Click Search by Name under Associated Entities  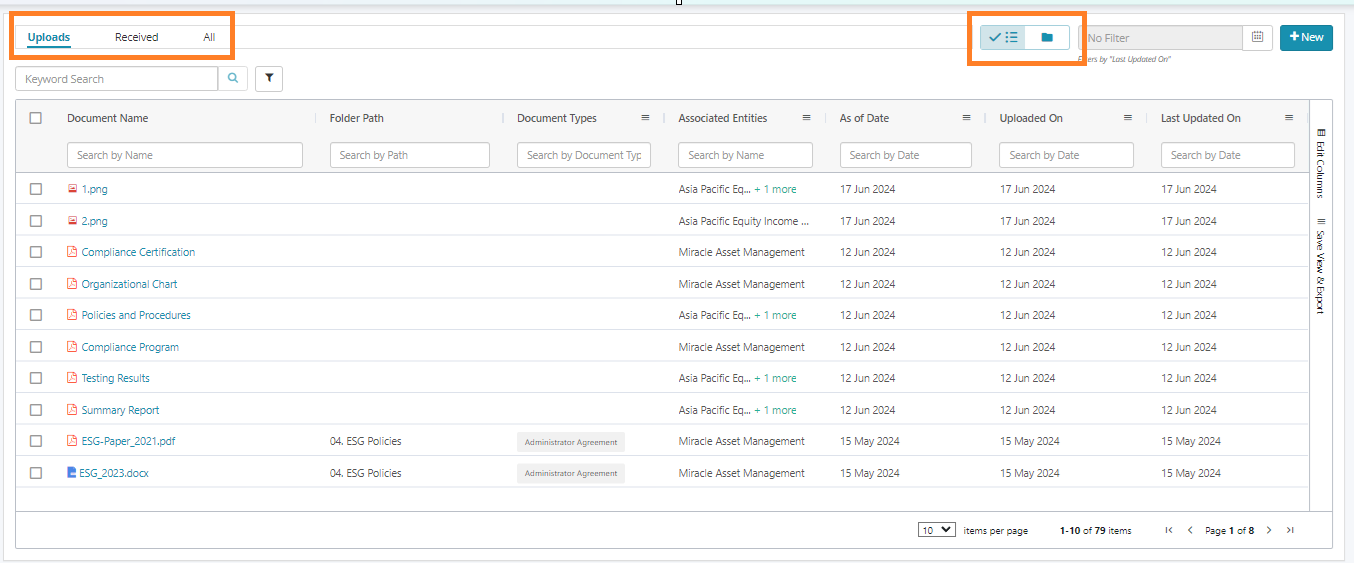(745, 155)
